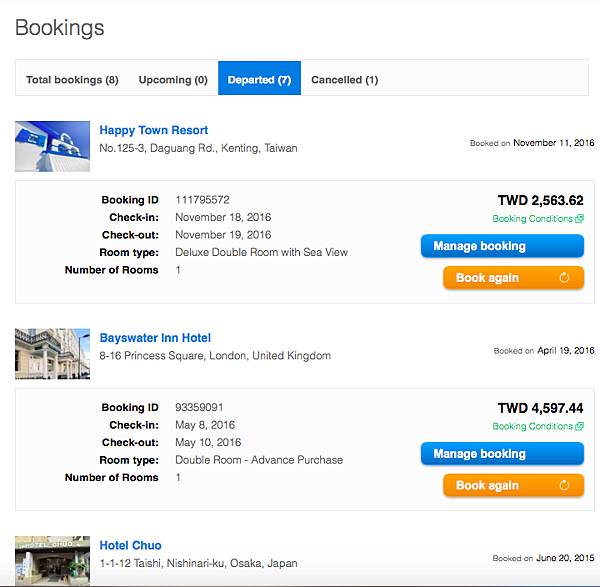Open external-link icon beside Happy Town Booking Conditions

(x=579, y=218)
